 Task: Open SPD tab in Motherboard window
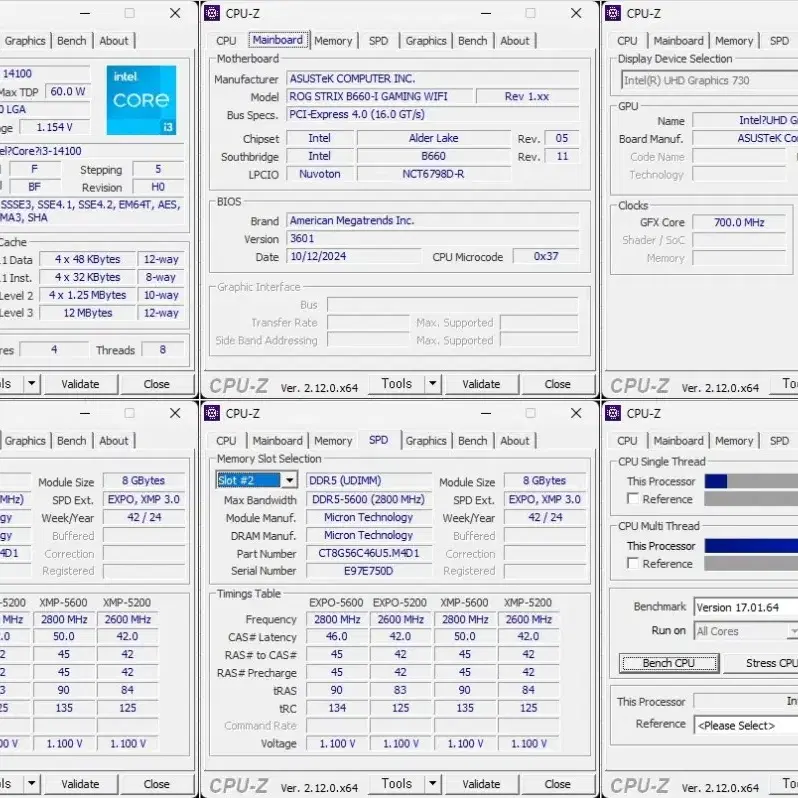[378, 41]
